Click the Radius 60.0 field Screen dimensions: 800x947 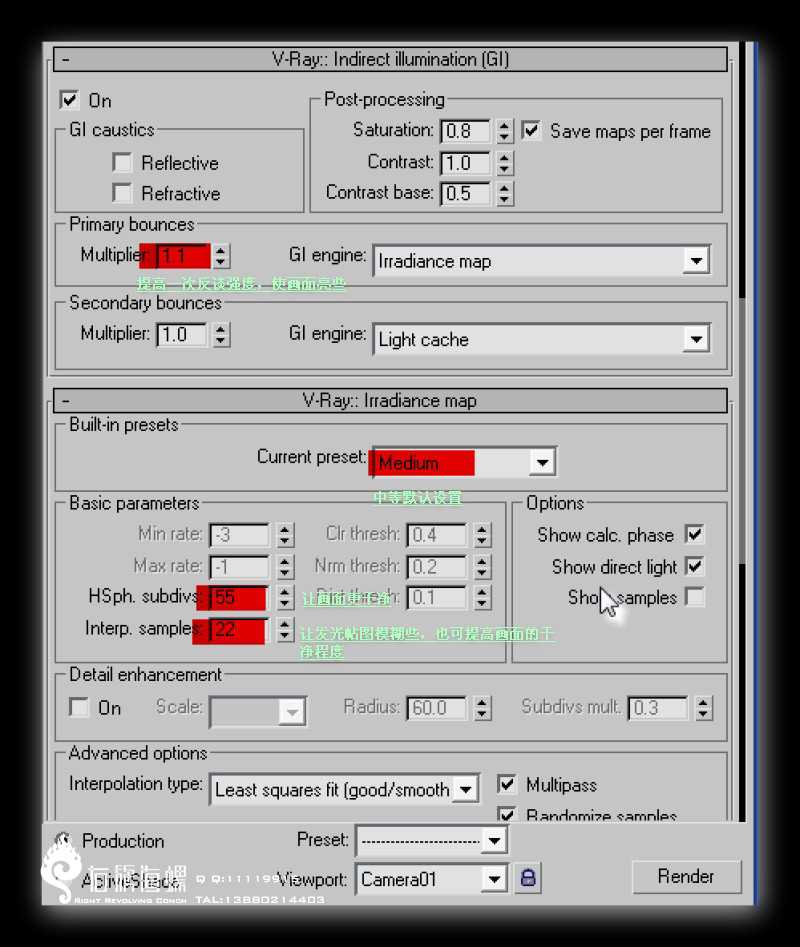(x=437, y=707)
